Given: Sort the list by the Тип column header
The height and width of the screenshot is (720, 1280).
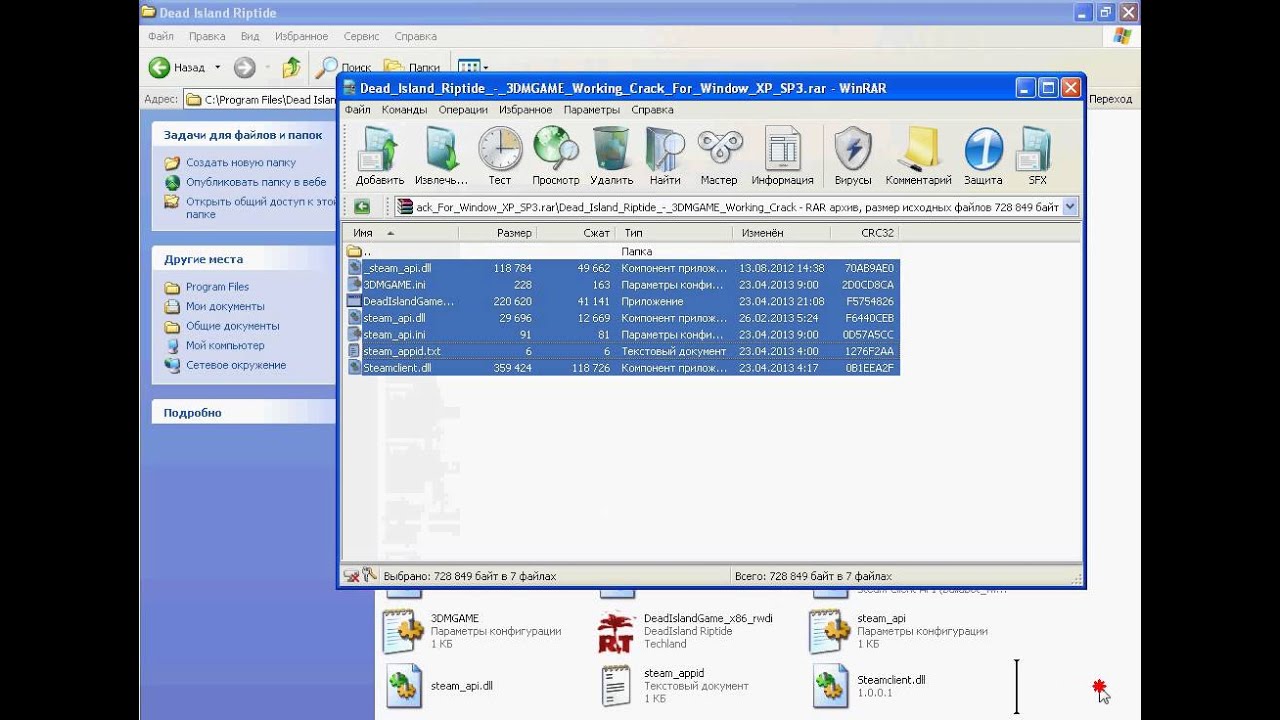Looking at the screenshot, I should [674, 232].
